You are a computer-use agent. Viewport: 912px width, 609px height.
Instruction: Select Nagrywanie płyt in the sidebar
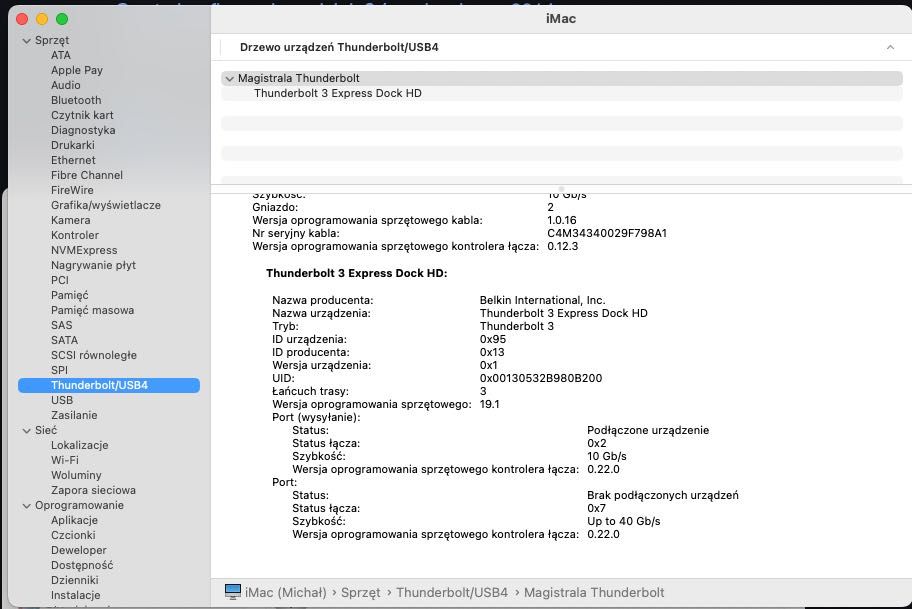[x=93, y=265]
